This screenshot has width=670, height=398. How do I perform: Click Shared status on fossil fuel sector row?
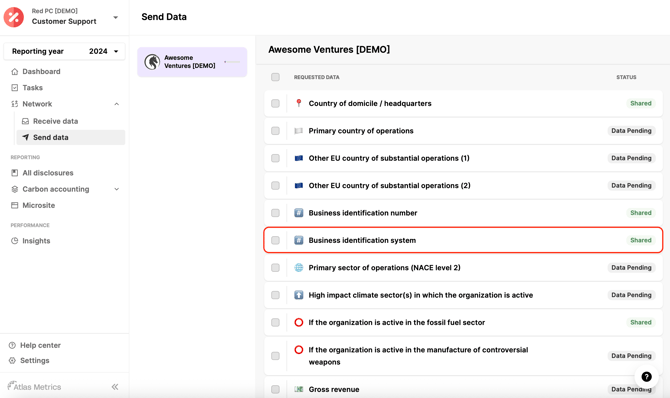click(x=641, y=322)
